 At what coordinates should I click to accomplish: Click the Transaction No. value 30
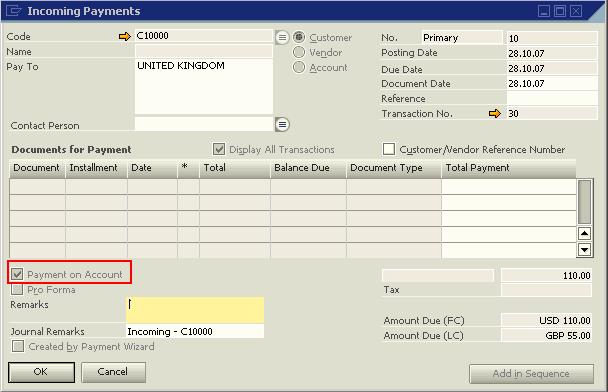pos(552,113)
